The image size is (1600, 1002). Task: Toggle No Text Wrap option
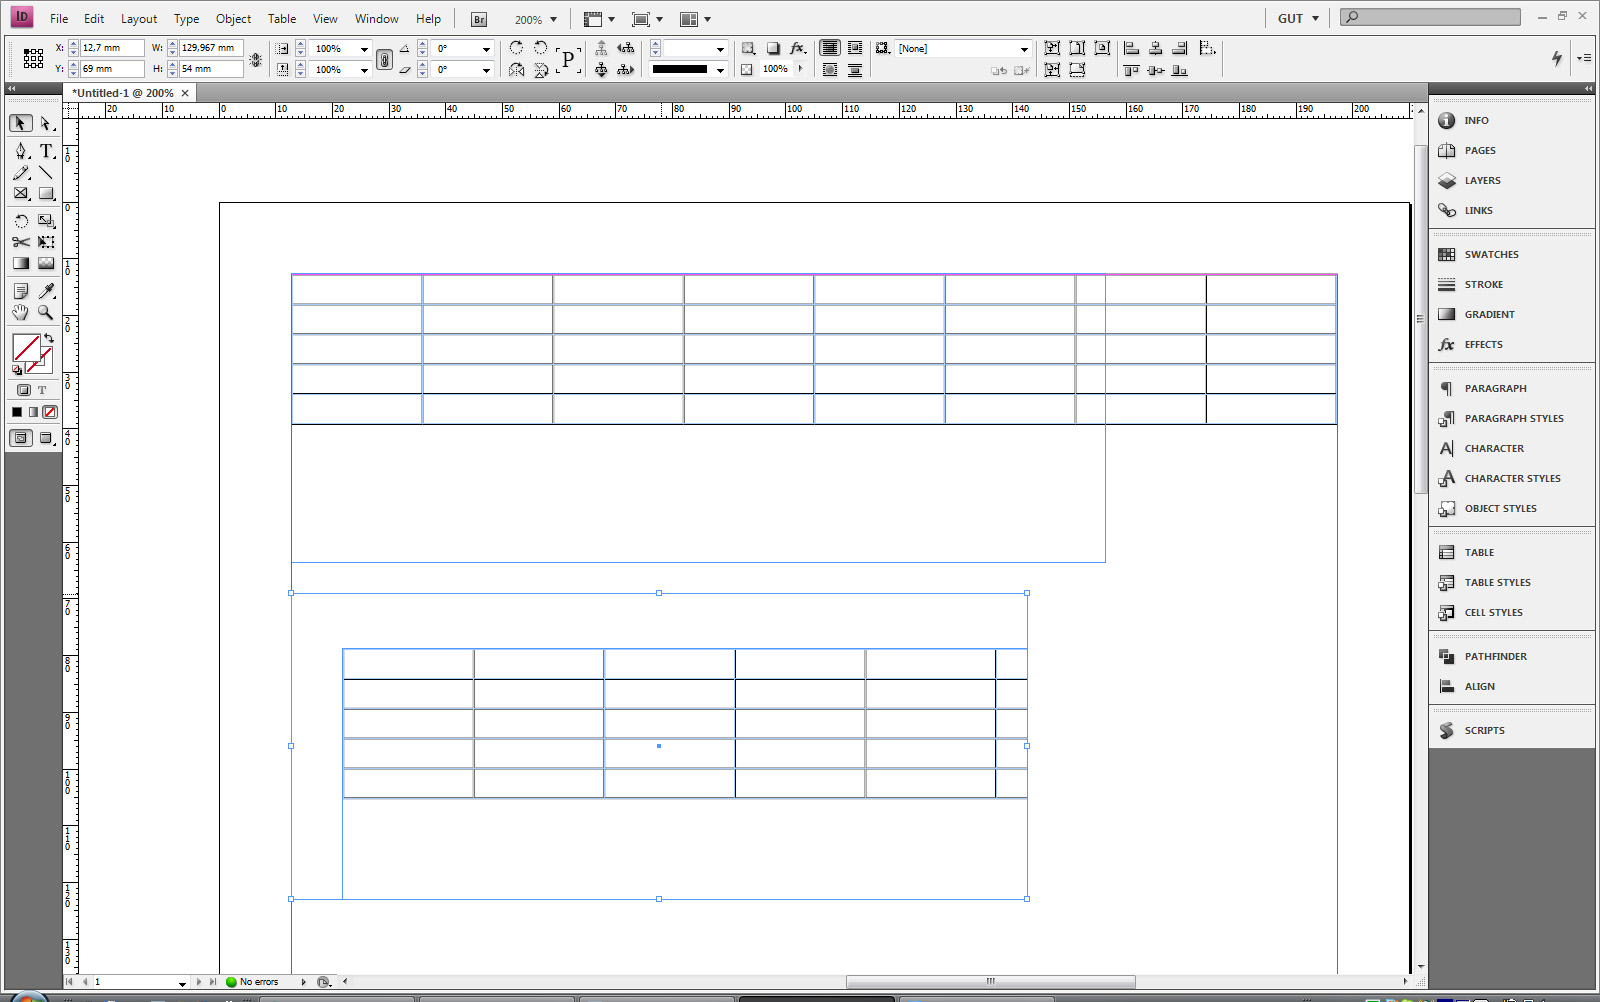(830, 48)
